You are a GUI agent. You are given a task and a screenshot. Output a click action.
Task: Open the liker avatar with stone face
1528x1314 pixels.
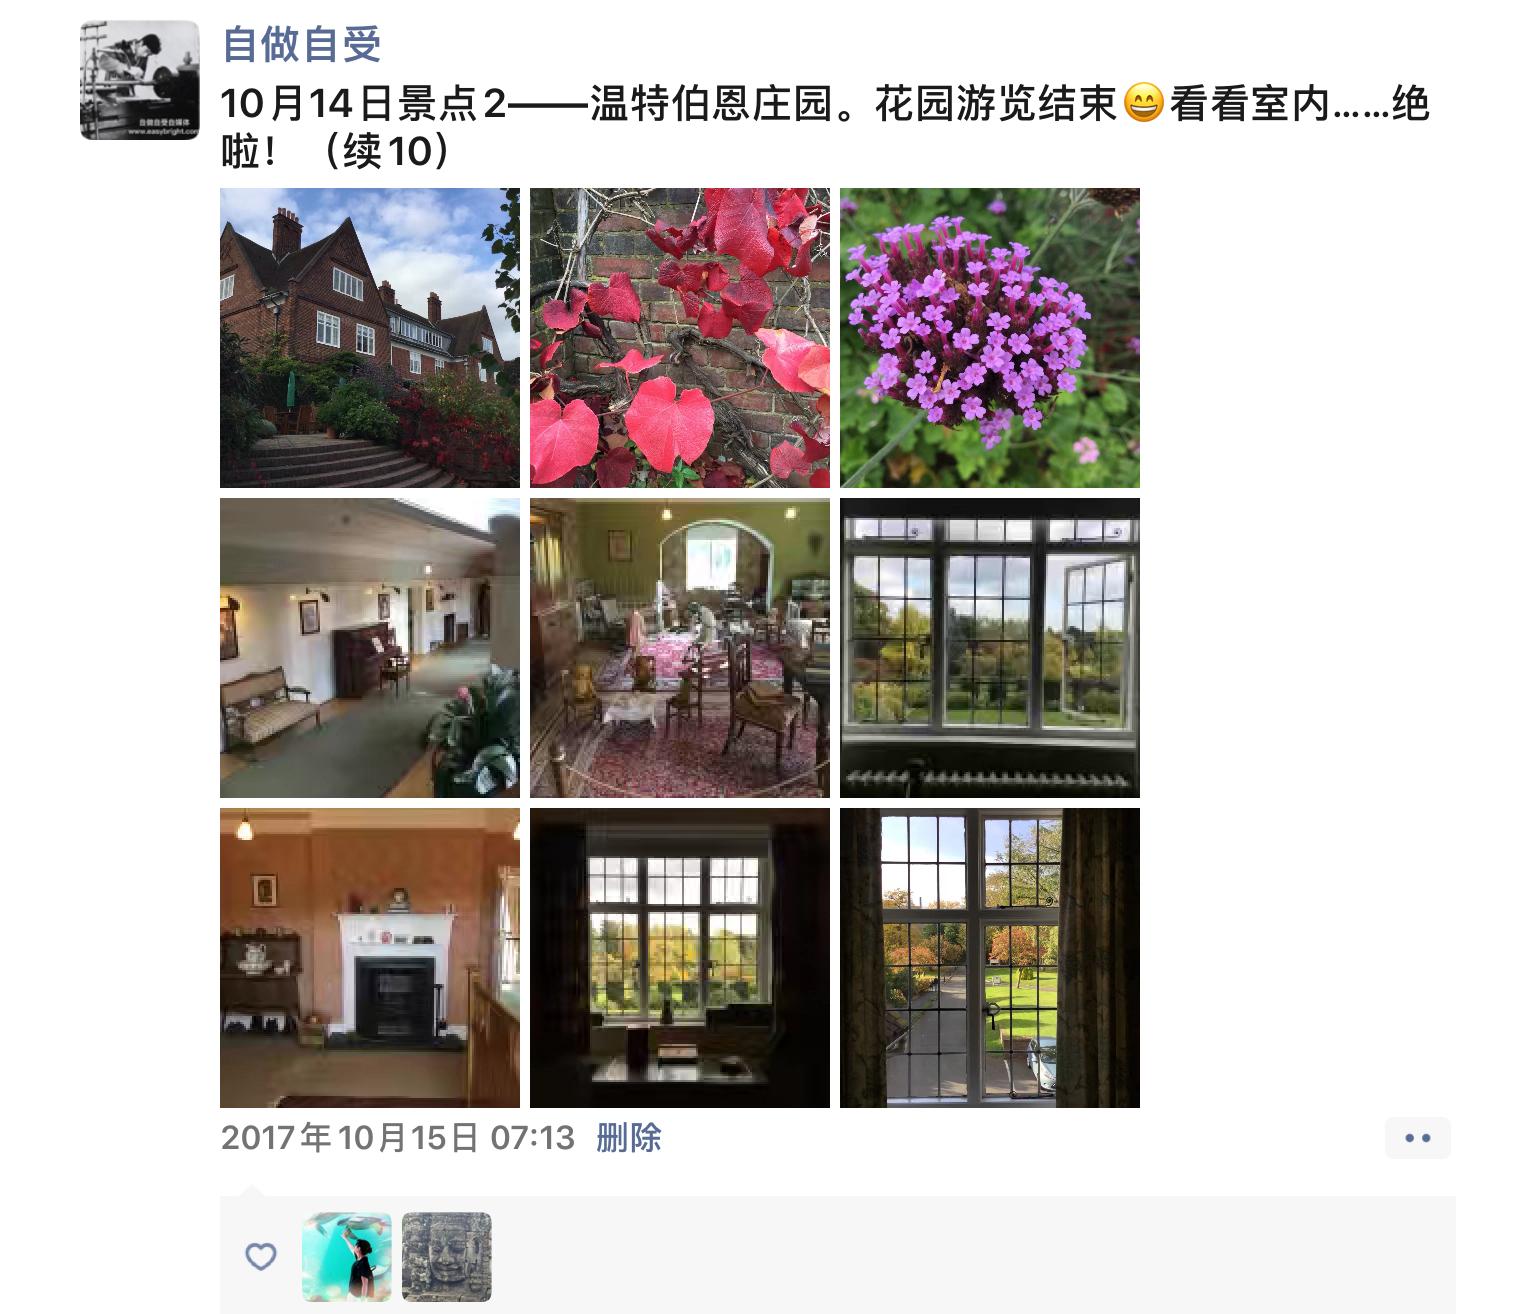click(x=447, y=1257)
